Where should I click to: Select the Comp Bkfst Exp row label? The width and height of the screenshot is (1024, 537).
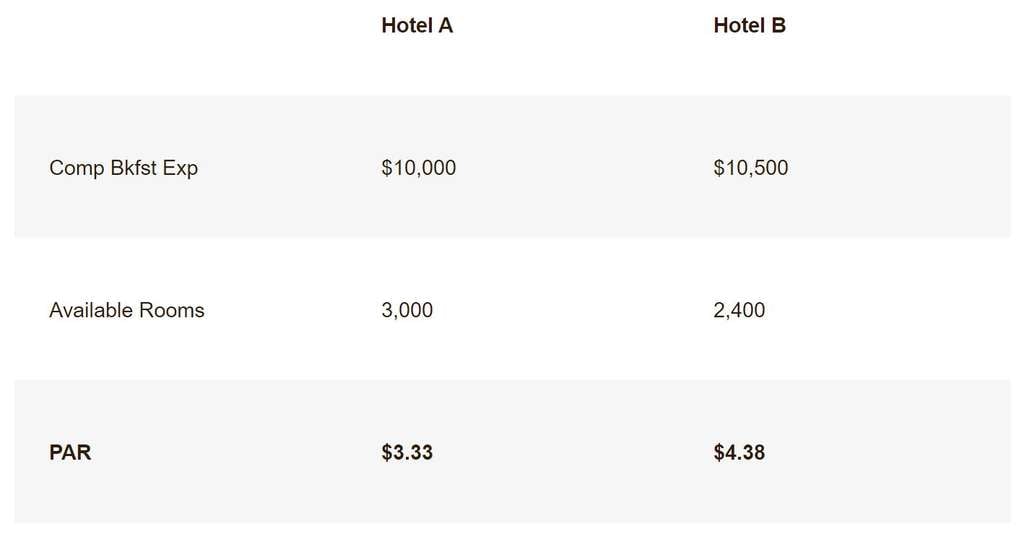[123, 168]
